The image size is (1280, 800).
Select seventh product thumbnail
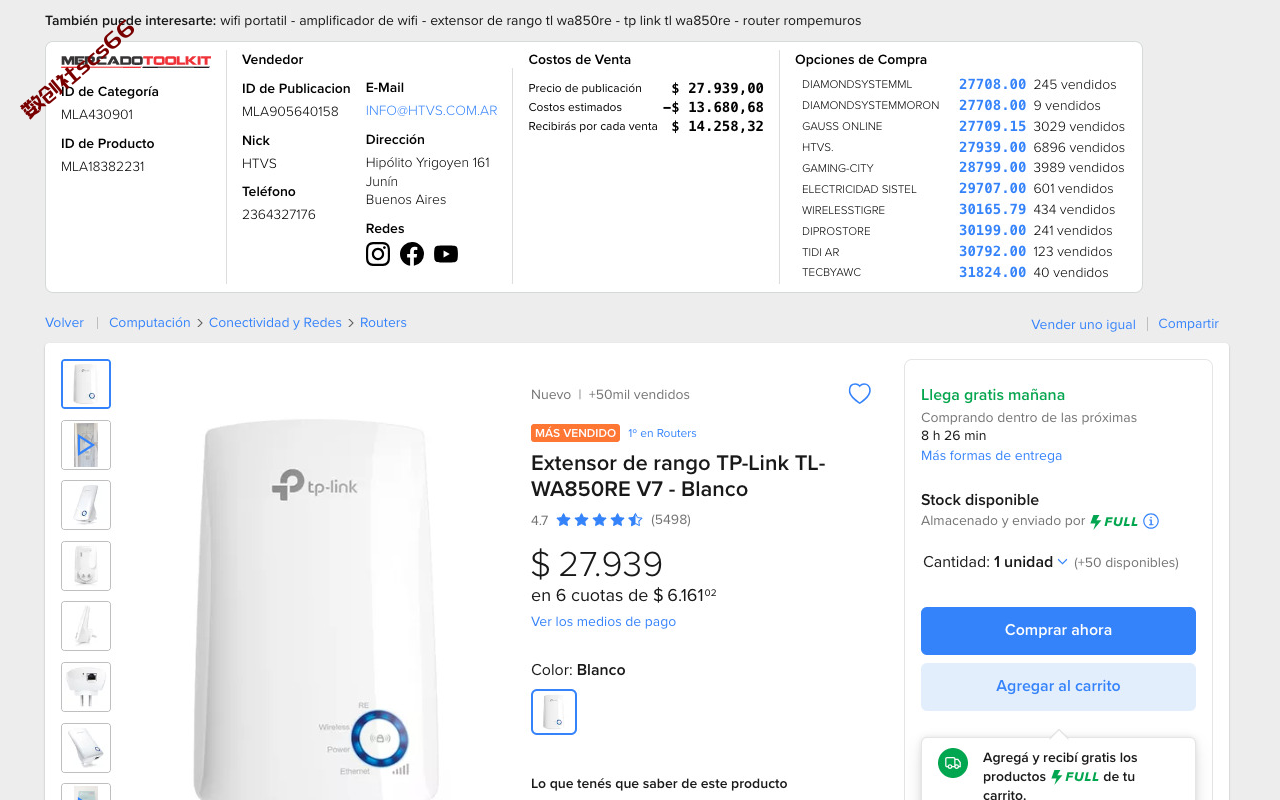pyautogui.click(x=86, y=748)
